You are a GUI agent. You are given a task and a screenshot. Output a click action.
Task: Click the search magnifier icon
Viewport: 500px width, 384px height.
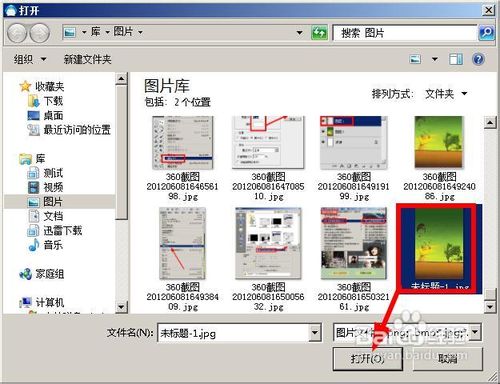click(486, 32)
